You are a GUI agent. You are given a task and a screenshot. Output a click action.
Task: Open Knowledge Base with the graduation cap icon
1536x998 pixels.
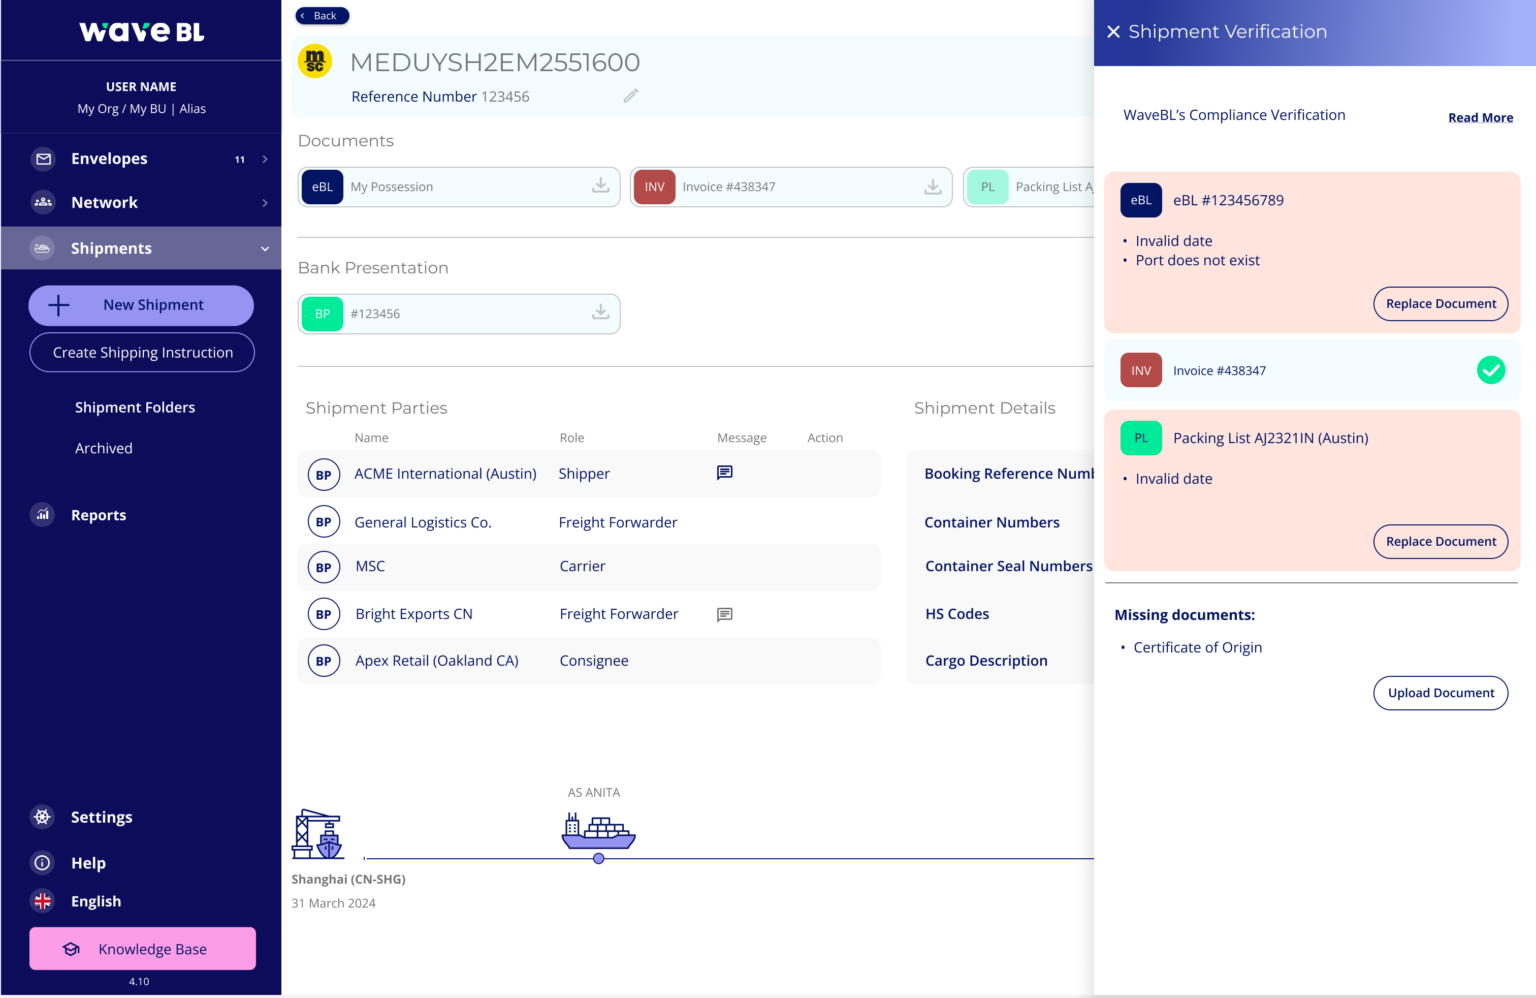71,948
